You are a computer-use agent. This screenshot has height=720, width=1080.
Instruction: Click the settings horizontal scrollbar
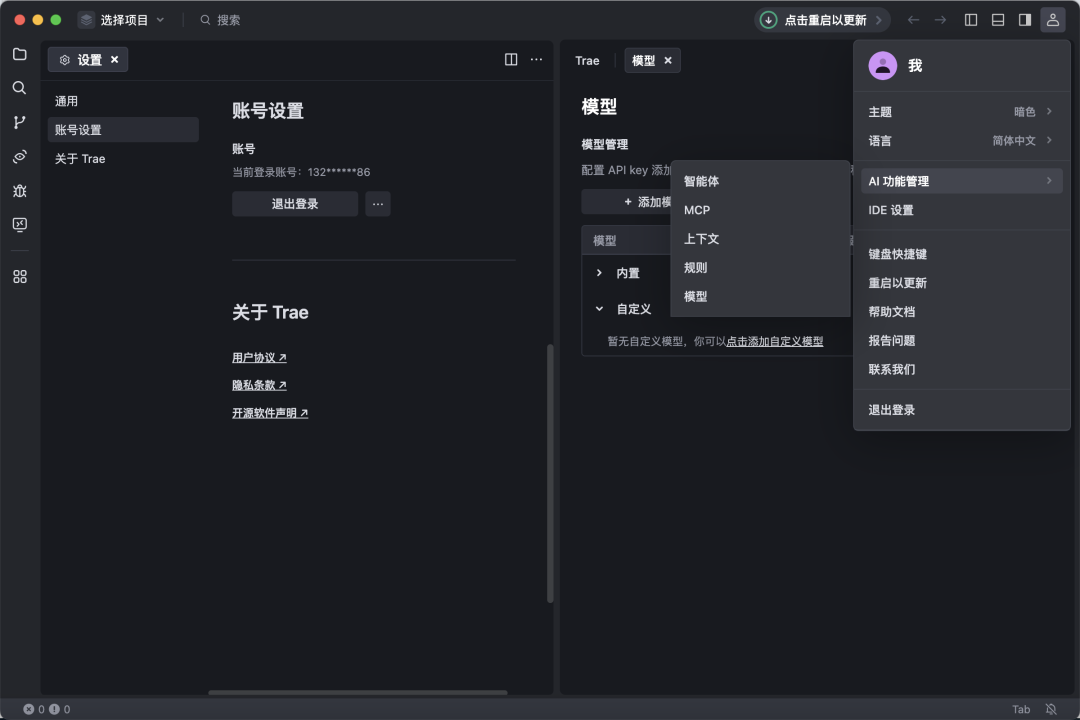pyautogui.click(x=357, y=692)
